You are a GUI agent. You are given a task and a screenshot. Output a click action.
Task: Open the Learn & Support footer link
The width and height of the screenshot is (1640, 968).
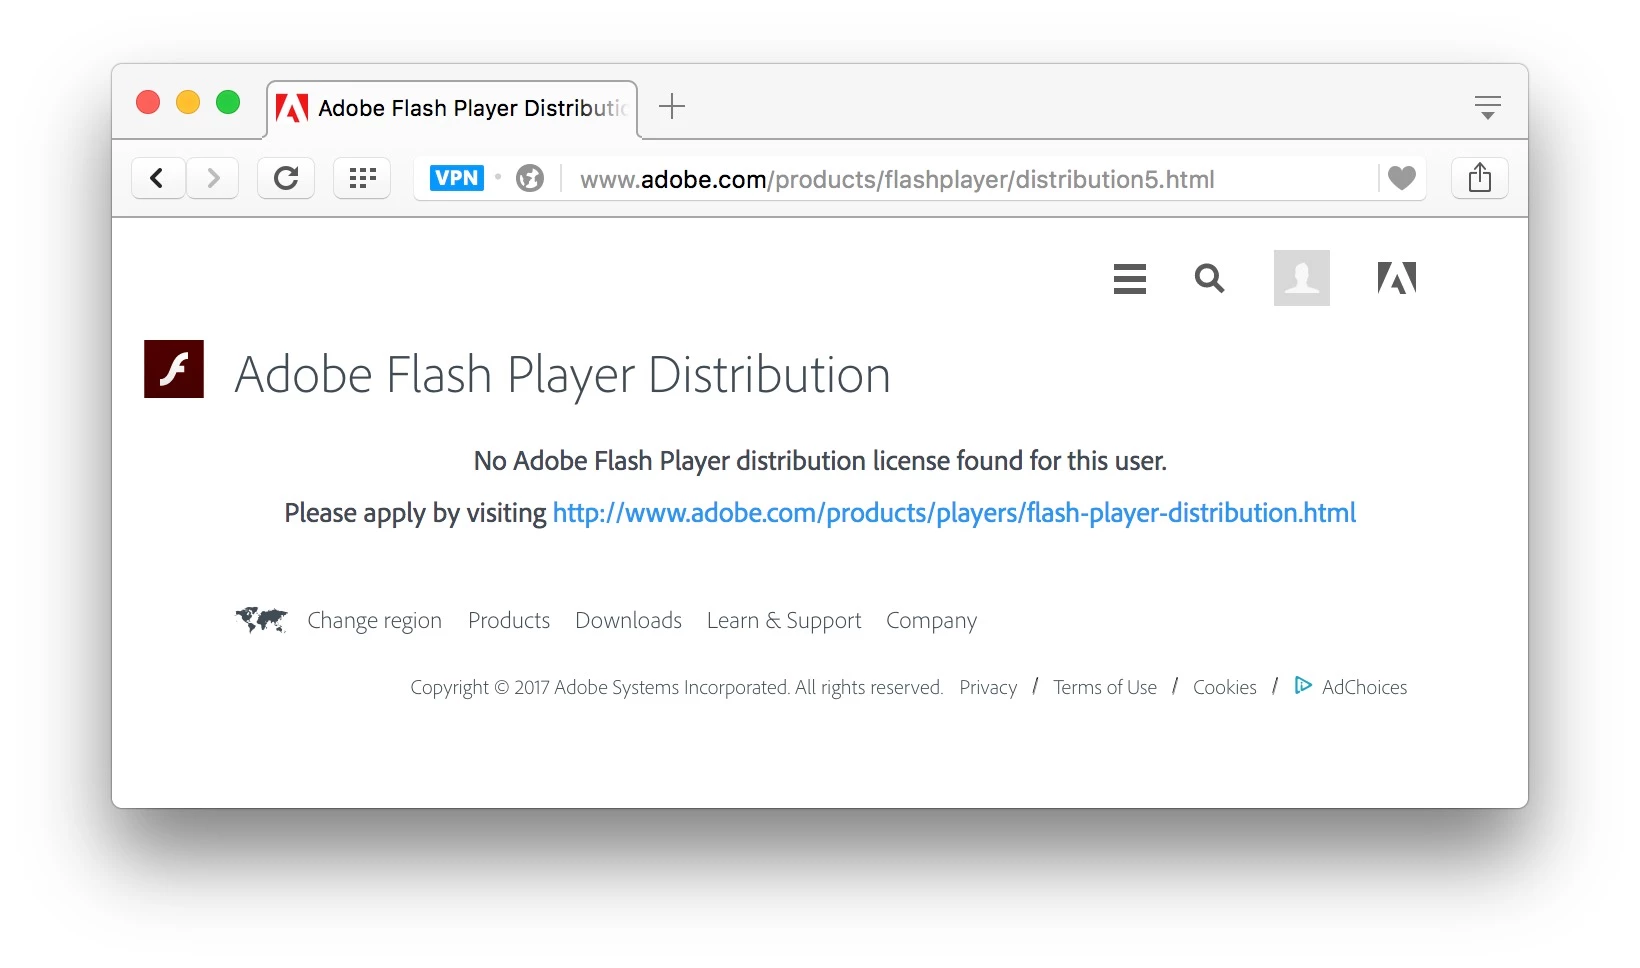pos(784,621)
